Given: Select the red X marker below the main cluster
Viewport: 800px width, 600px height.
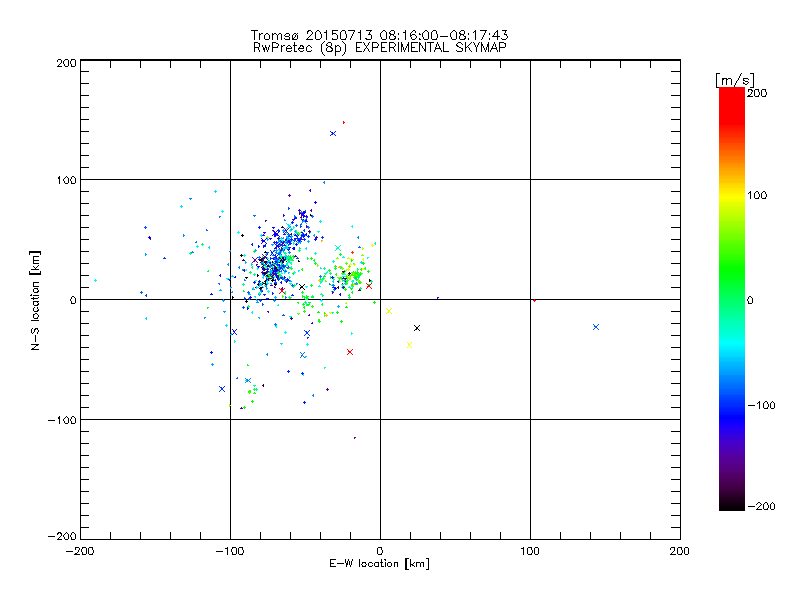Looking at the screenshot, I should click(x=349, y=352).
